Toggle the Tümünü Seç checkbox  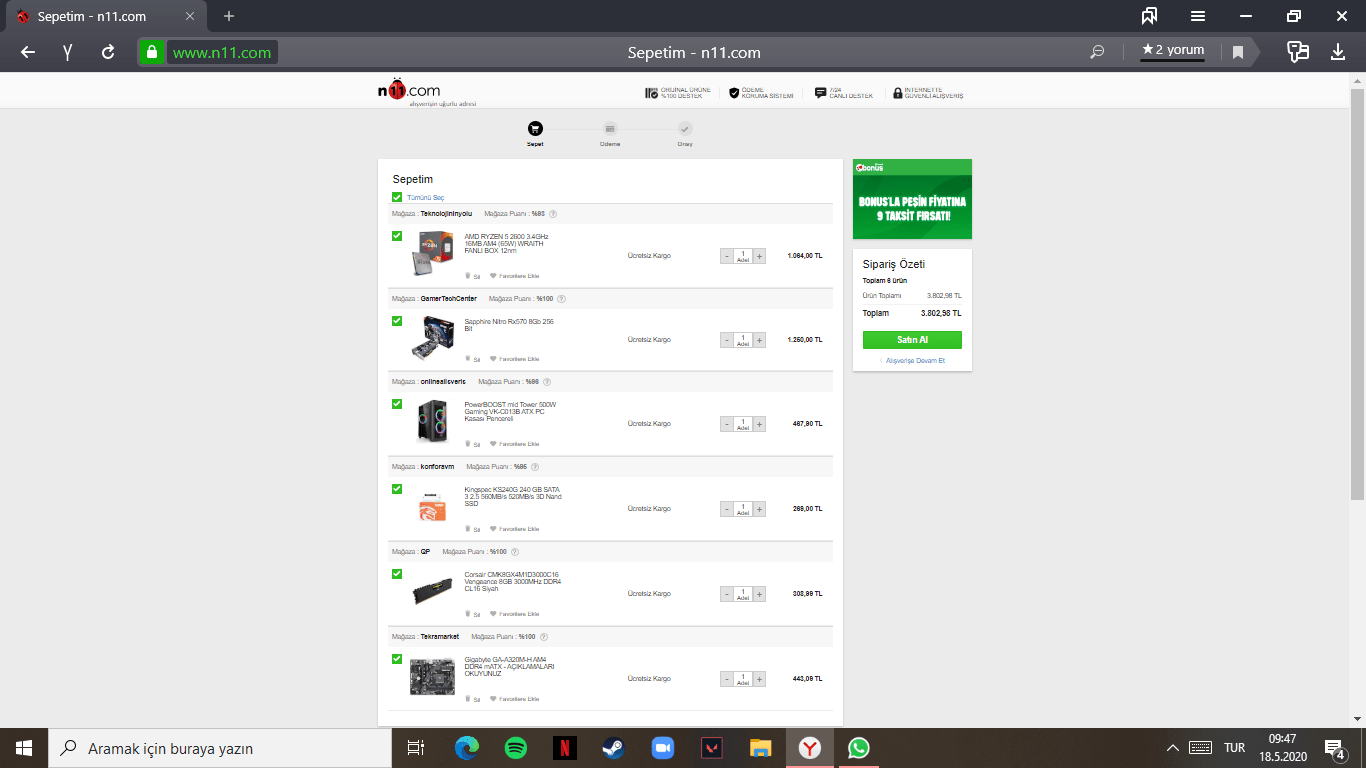click(397, 198)
